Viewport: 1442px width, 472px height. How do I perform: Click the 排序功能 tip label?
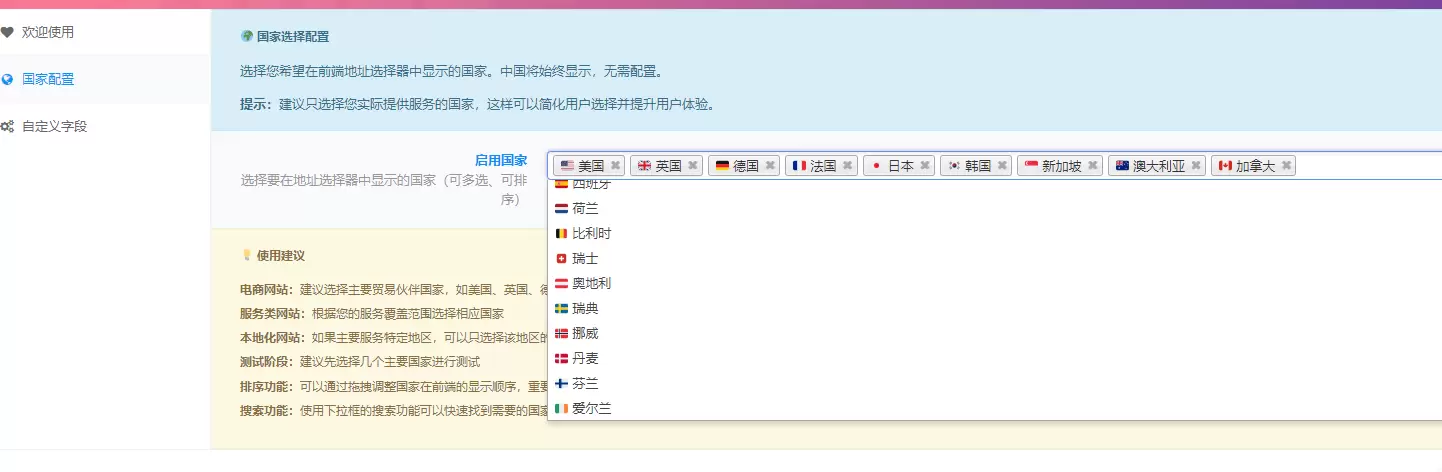[268, 386]
